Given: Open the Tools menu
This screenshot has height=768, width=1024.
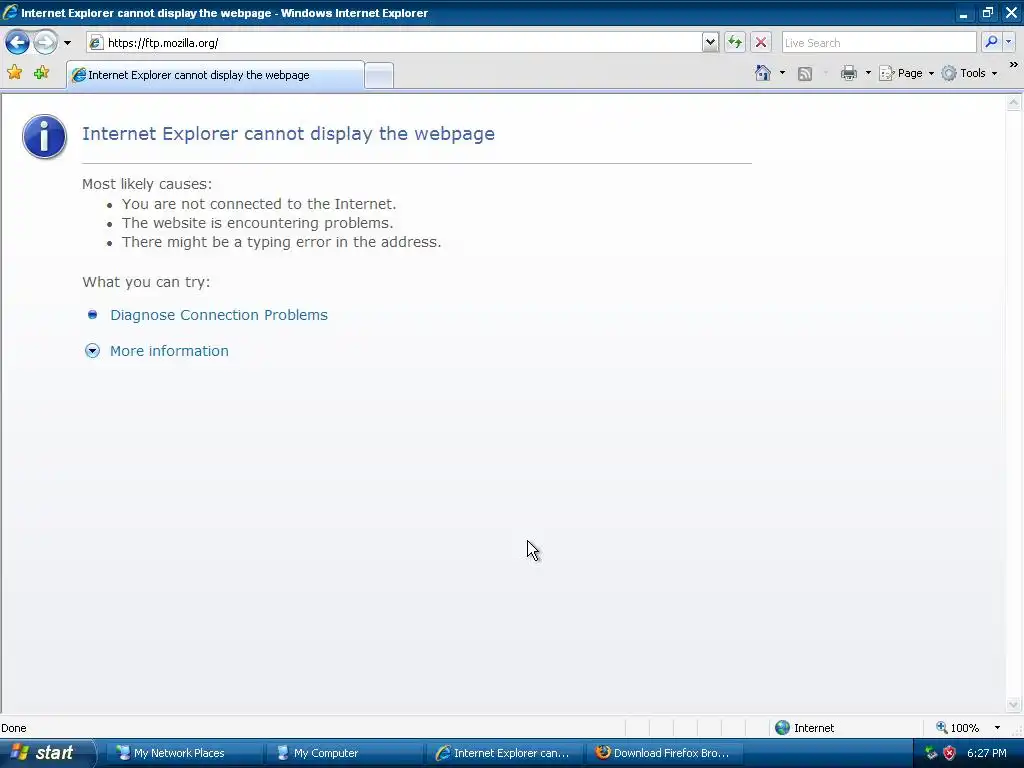Looking at the screenshot, I should [969, 73].
